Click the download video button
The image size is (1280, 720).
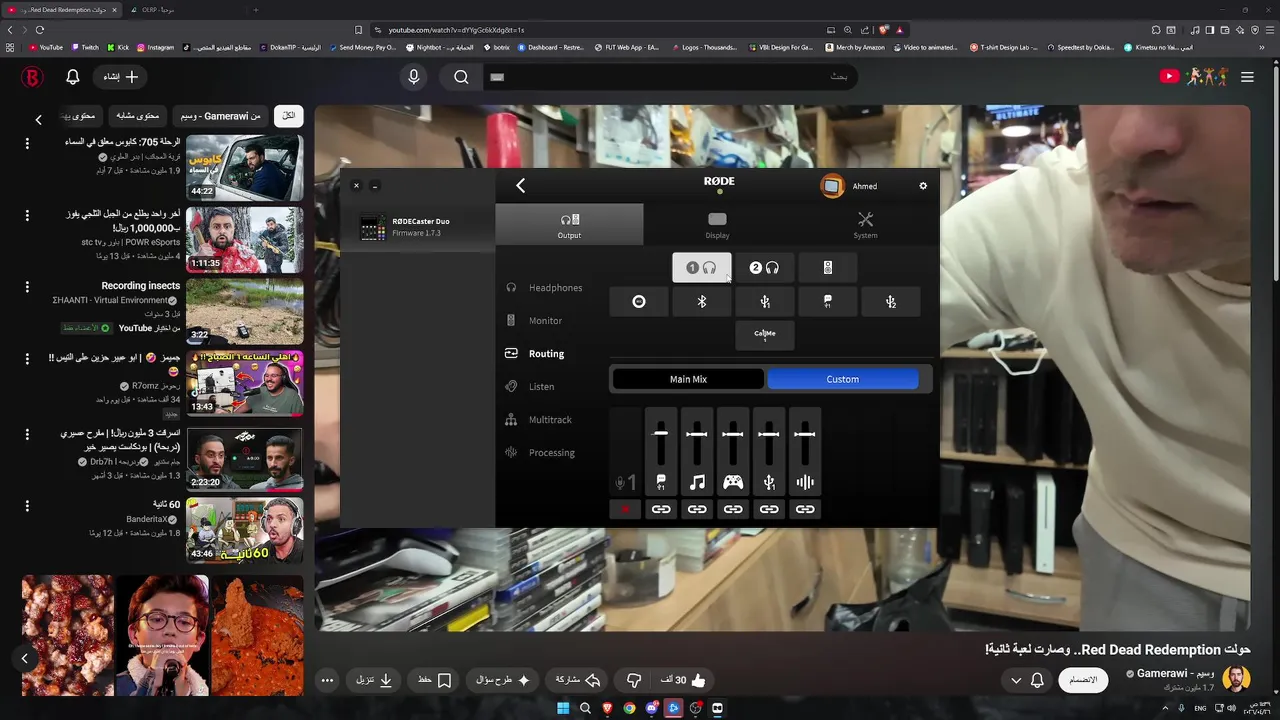pyautogui.click(x=374, y=680)
